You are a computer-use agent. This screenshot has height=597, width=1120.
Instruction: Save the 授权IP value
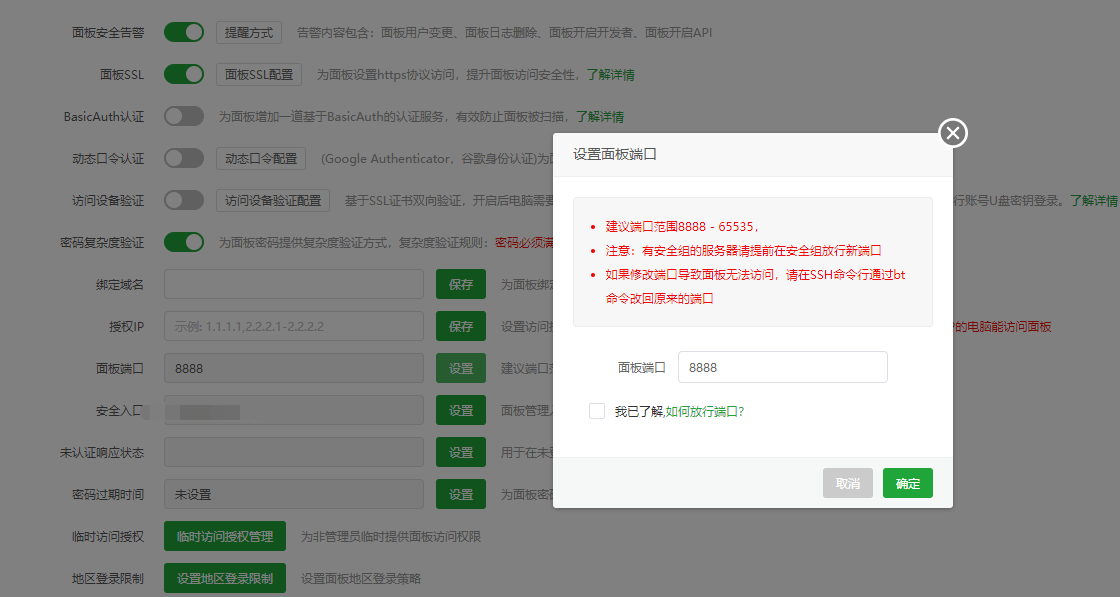(x=461, y=326)
